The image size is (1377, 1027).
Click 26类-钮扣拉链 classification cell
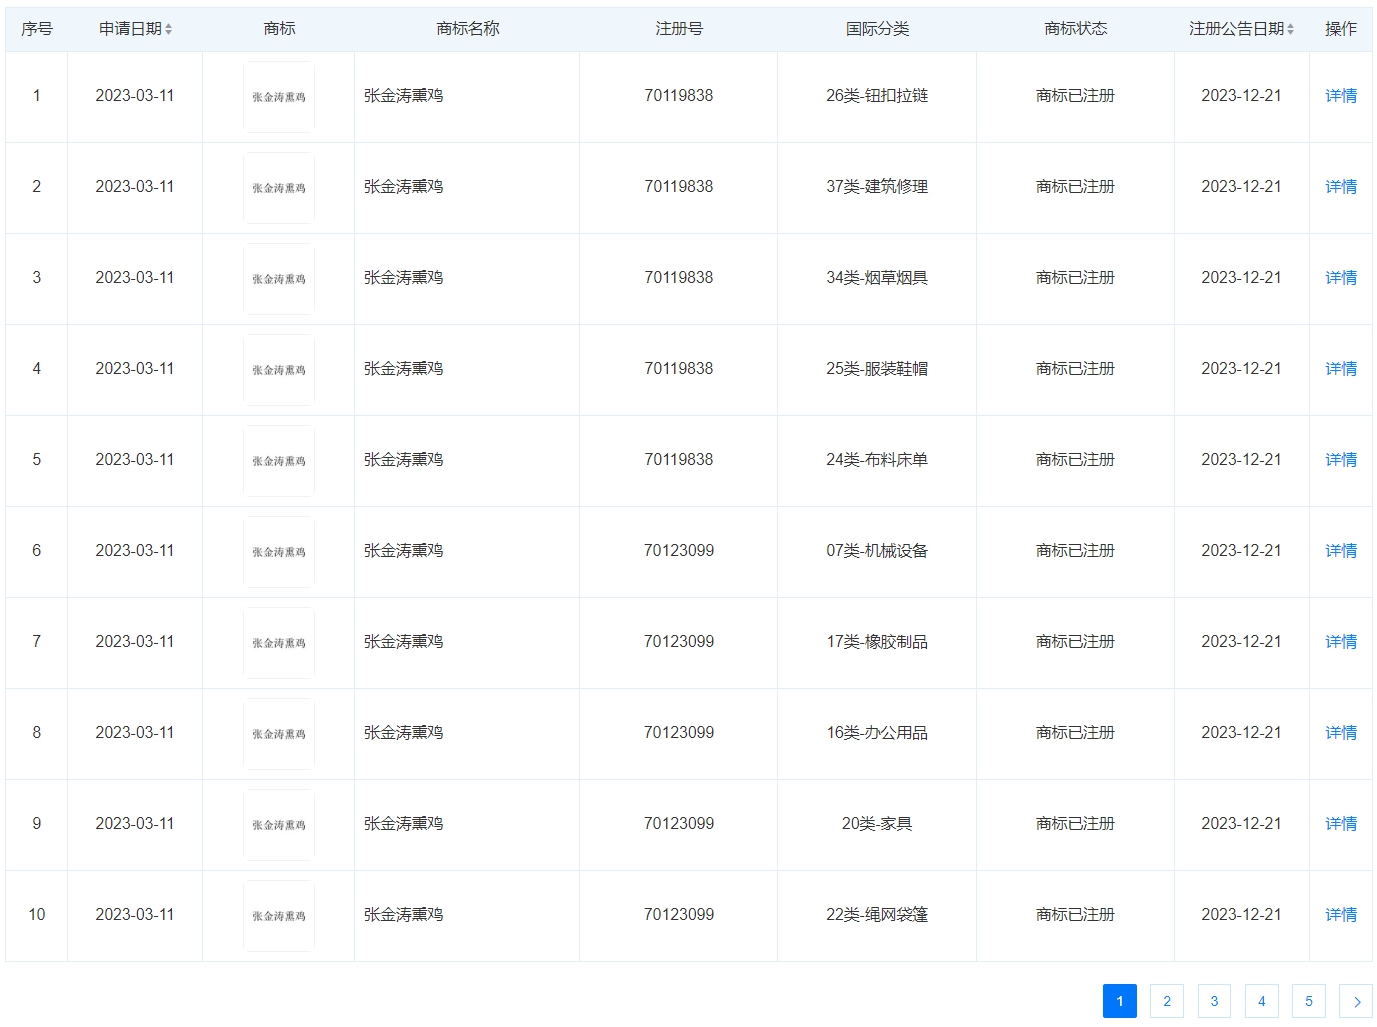point(877,96)
